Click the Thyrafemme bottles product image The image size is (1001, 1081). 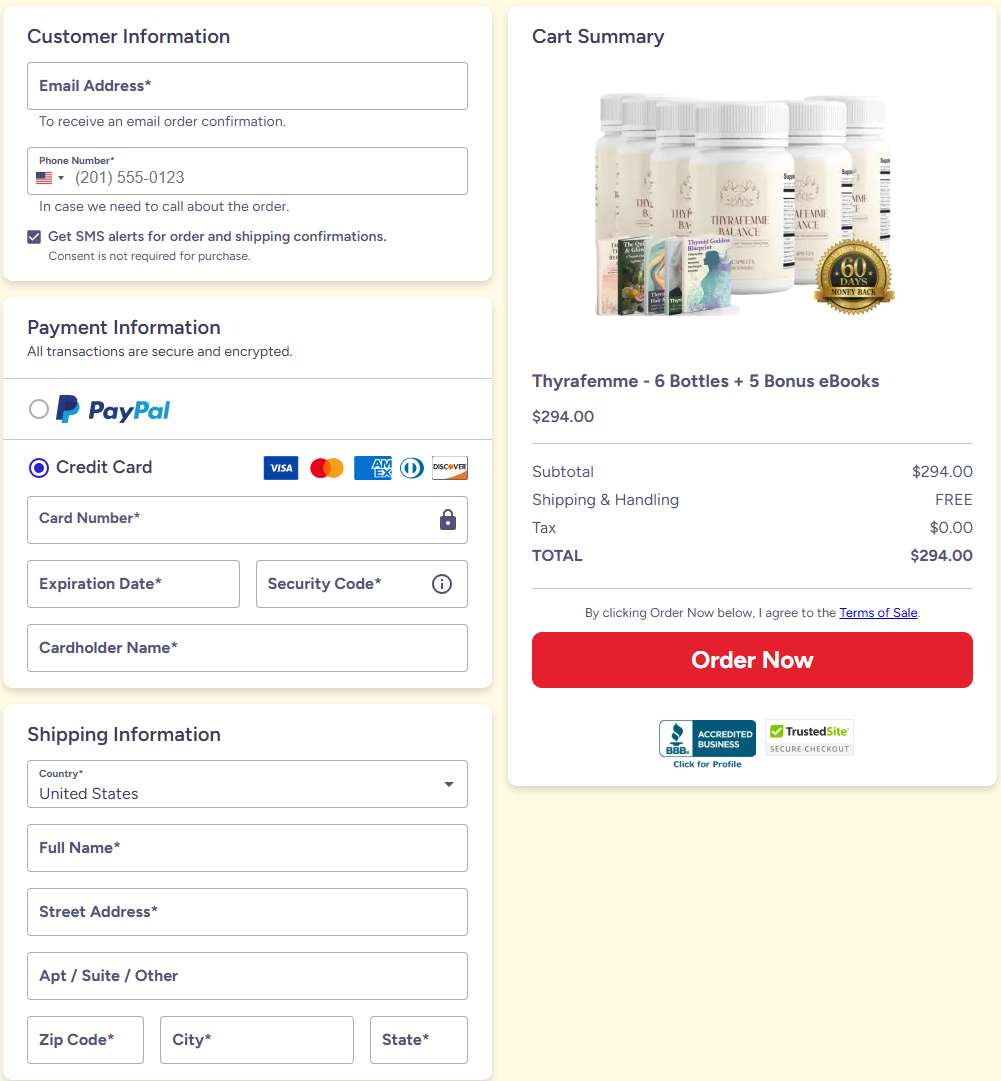tap(745, 205)
